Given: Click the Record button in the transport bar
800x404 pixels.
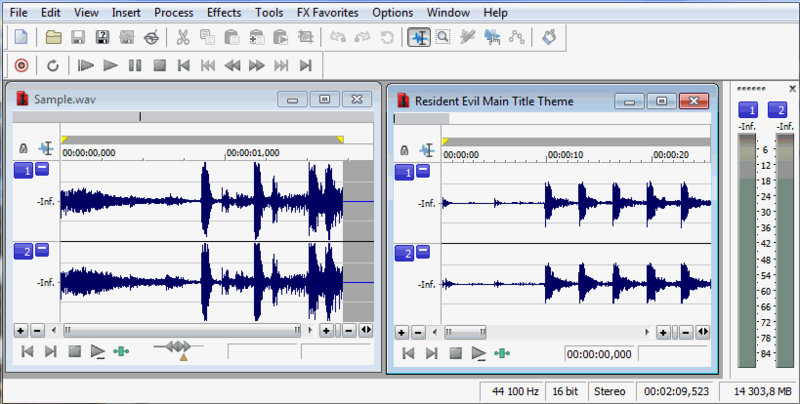Looking at the screenshot, I should click(19, 66).
